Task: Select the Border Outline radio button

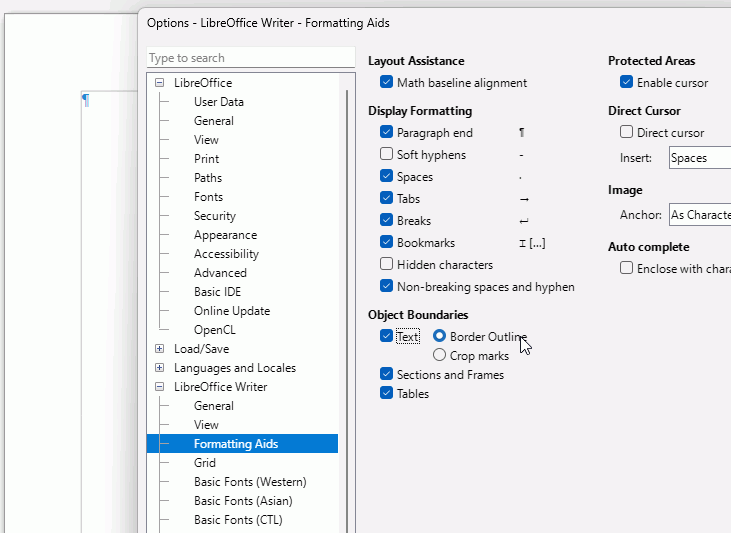Action: (x=440, y=337)
